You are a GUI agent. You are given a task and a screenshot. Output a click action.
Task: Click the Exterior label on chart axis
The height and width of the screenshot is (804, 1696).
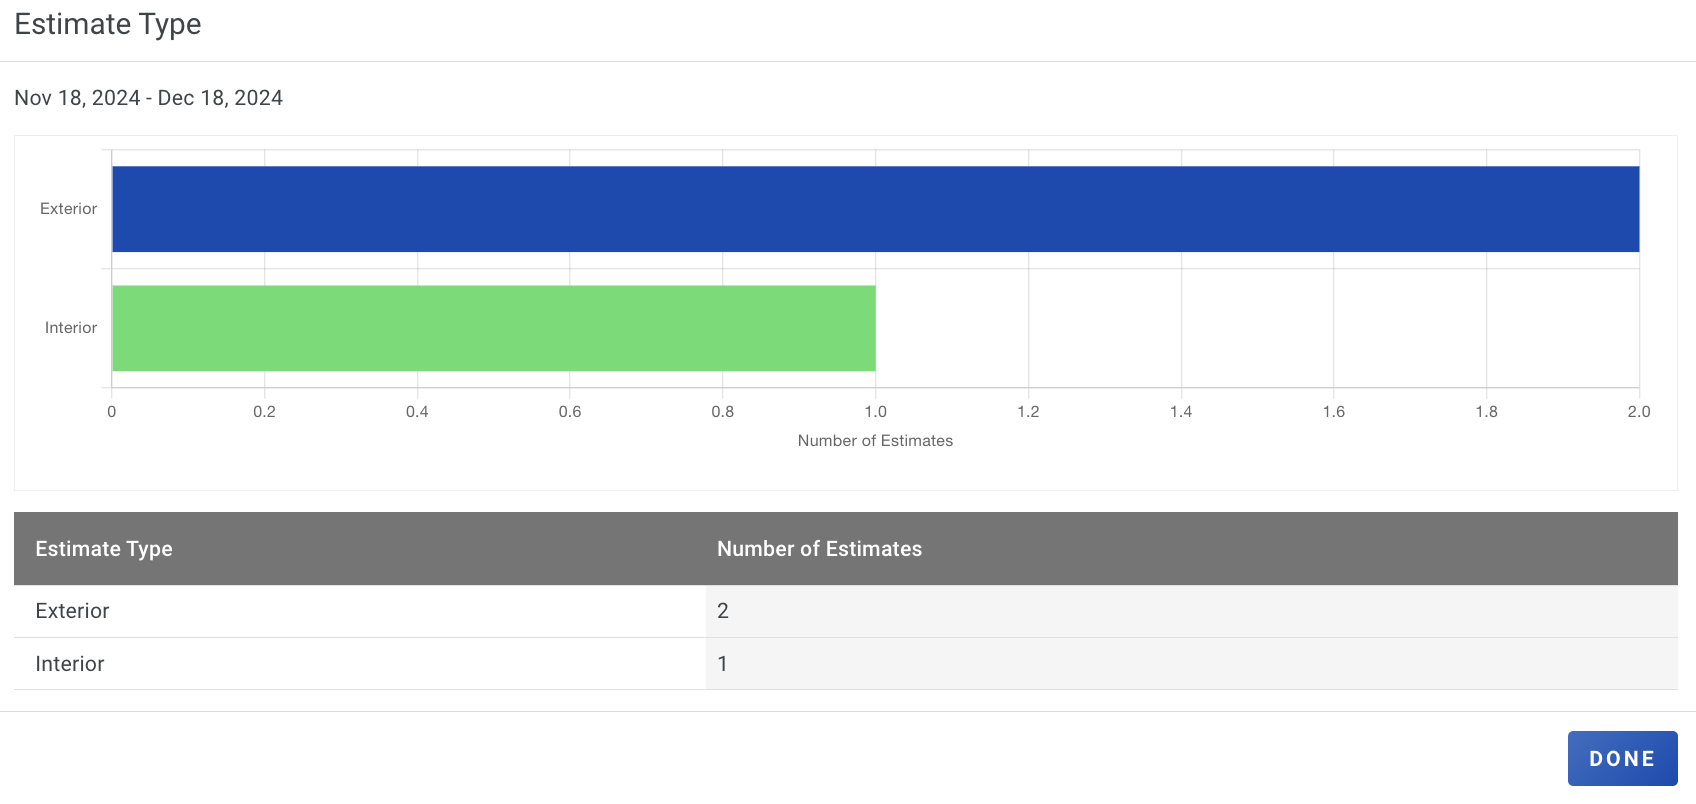tap(68, 209)
